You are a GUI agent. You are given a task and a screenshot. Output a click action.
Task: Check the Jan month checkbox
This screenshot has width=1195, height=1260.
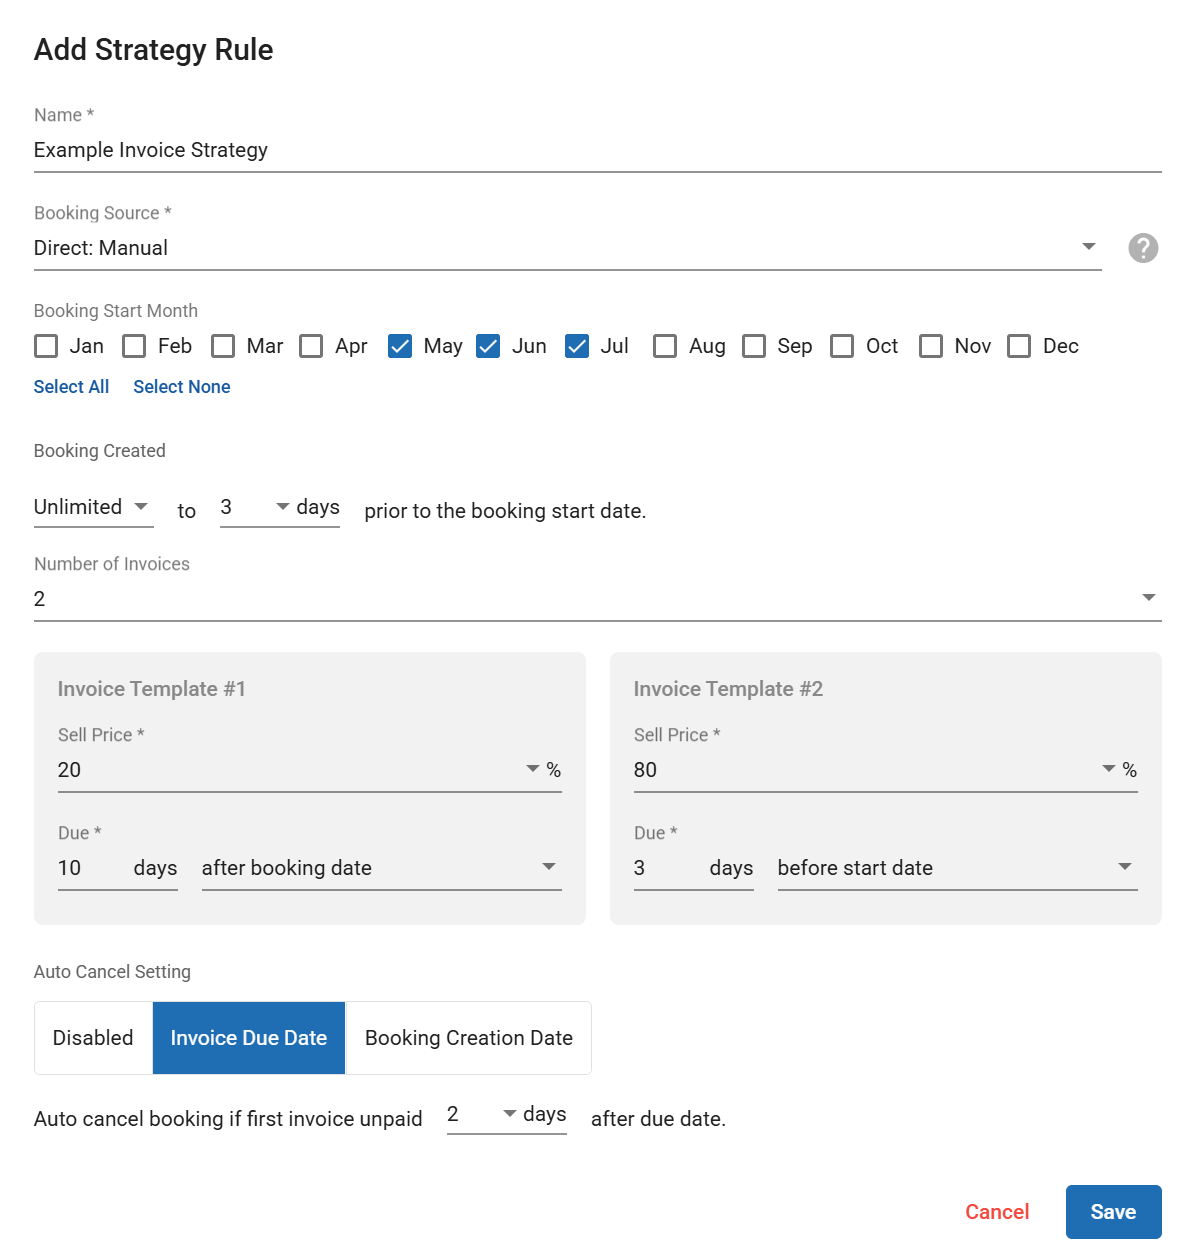click(46, 346)
